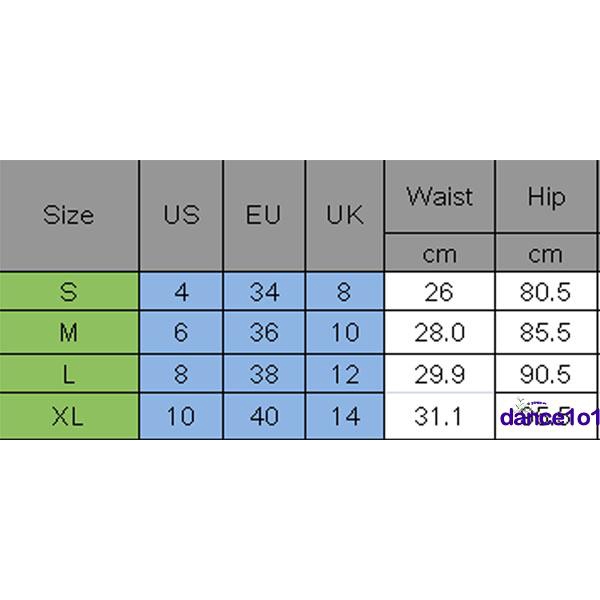The image size is (600, 600).
Task: Click the cm unit under Waist
Action: tap(439, 254)
